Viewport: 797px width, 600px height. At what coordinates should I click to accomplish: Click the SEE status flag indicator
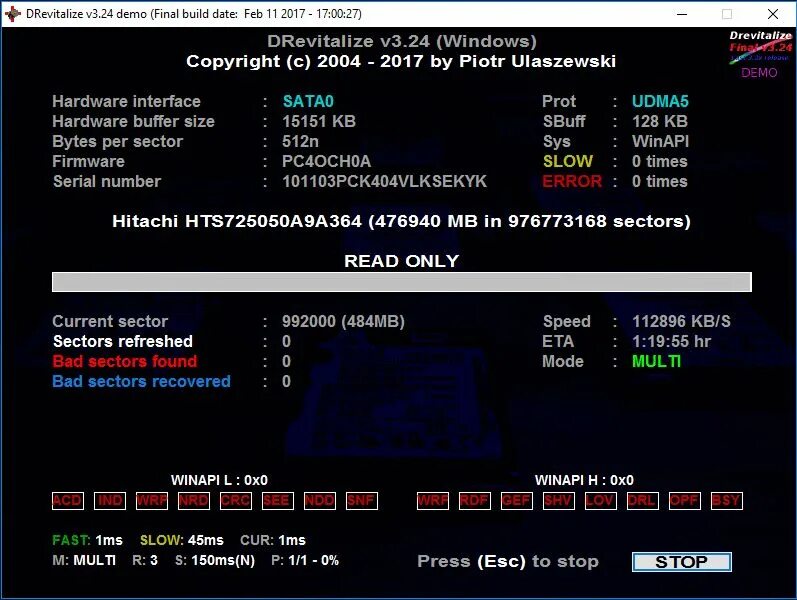278,501
